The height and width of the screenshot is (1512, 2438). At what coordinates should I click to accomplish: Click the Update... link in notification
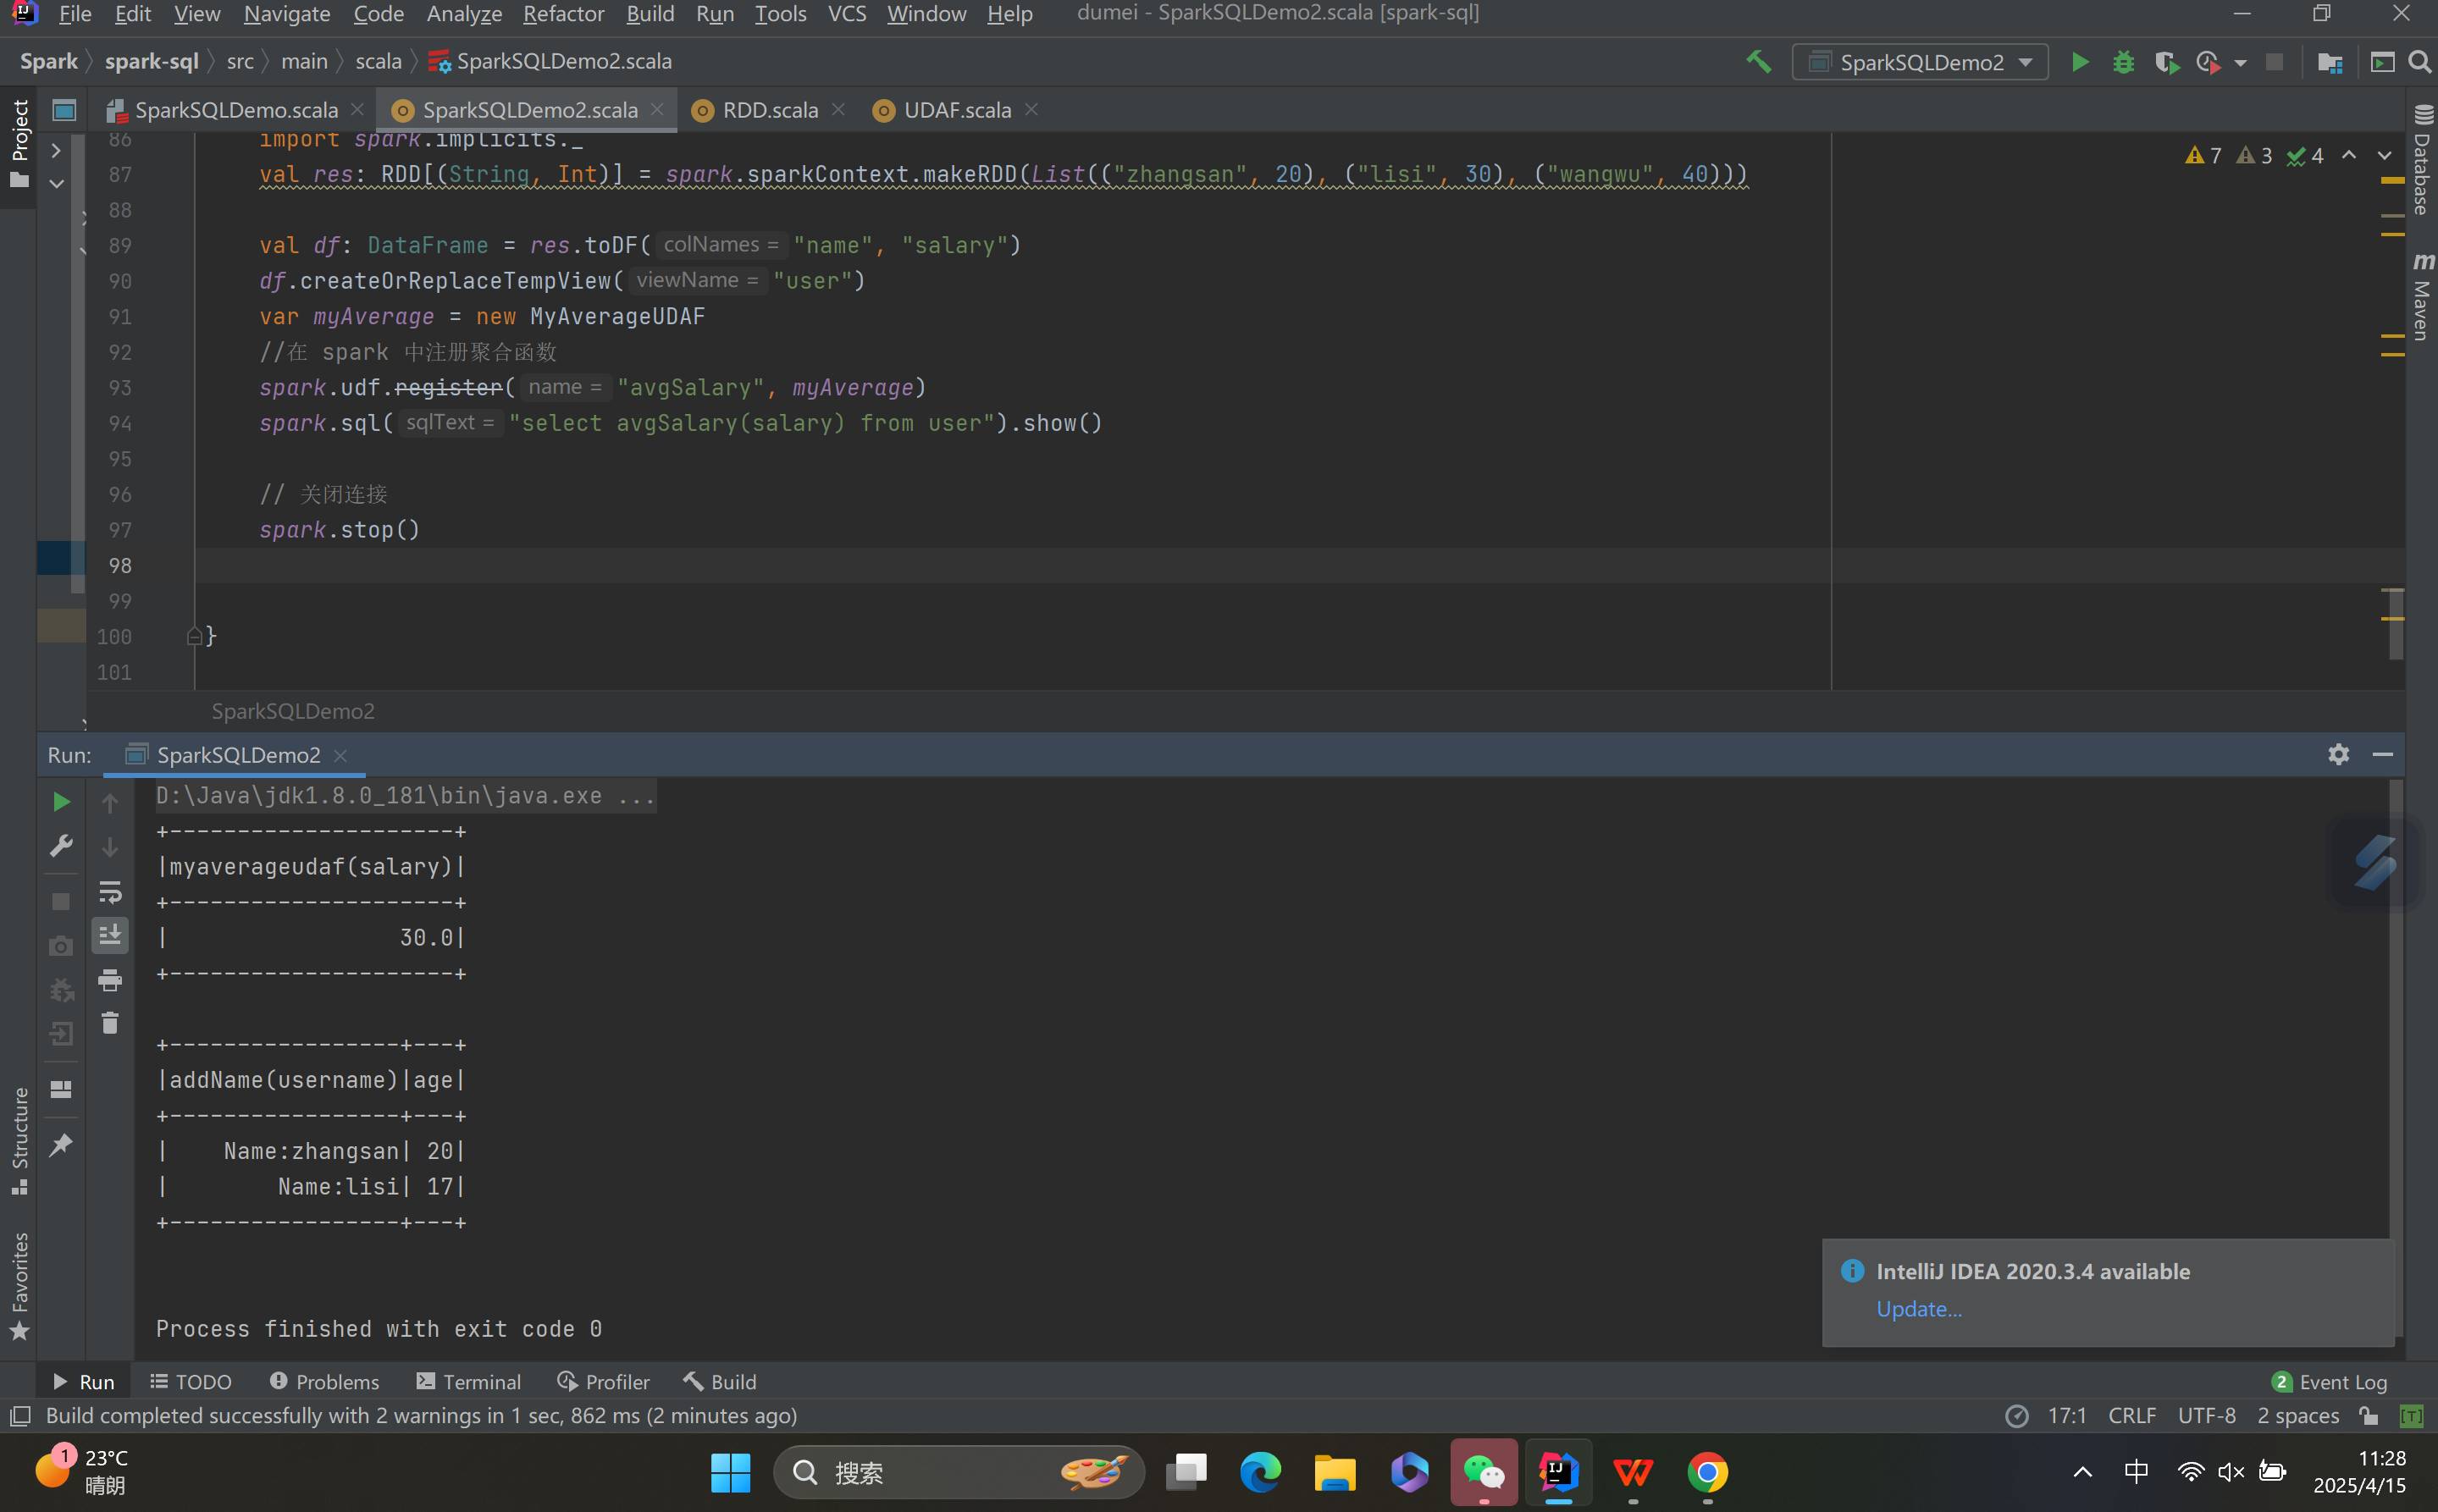[1918, 1308]
